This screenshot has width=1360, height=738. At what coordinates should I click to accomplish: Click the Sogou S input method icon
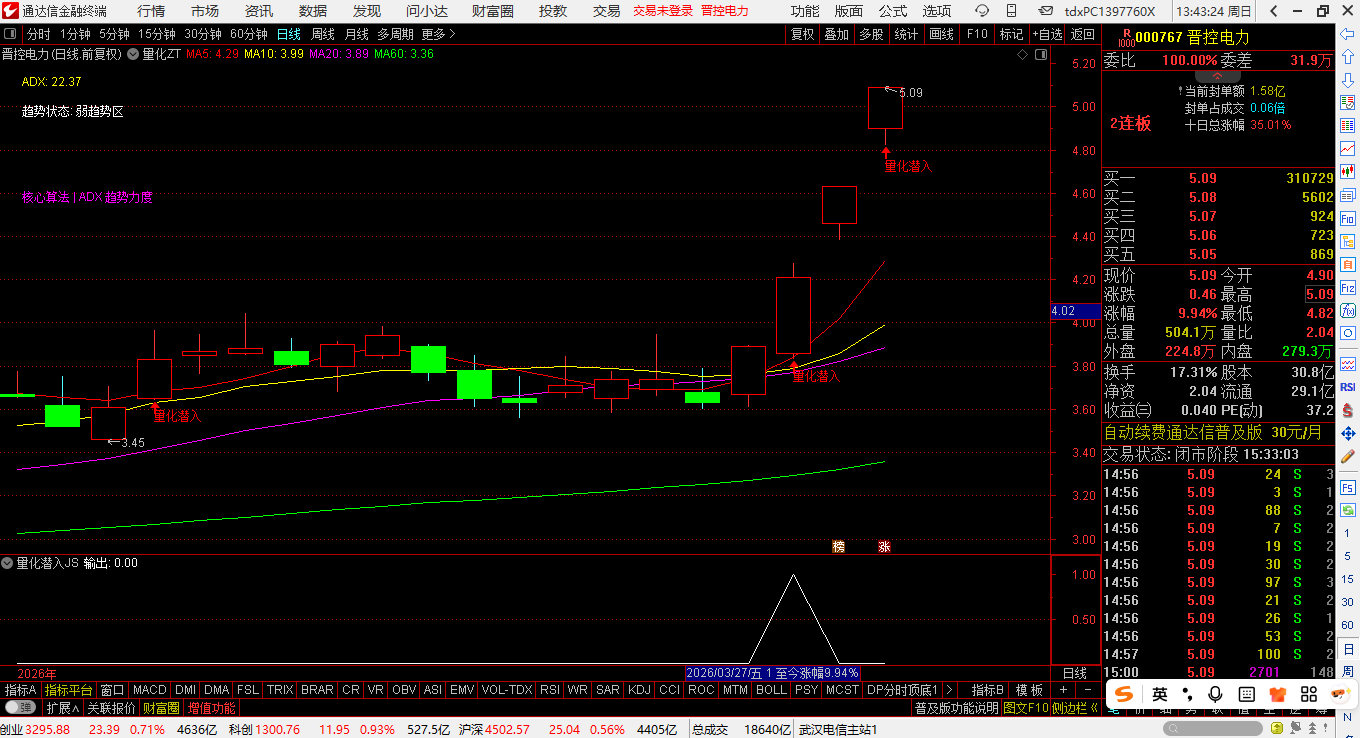point(1123,694)
